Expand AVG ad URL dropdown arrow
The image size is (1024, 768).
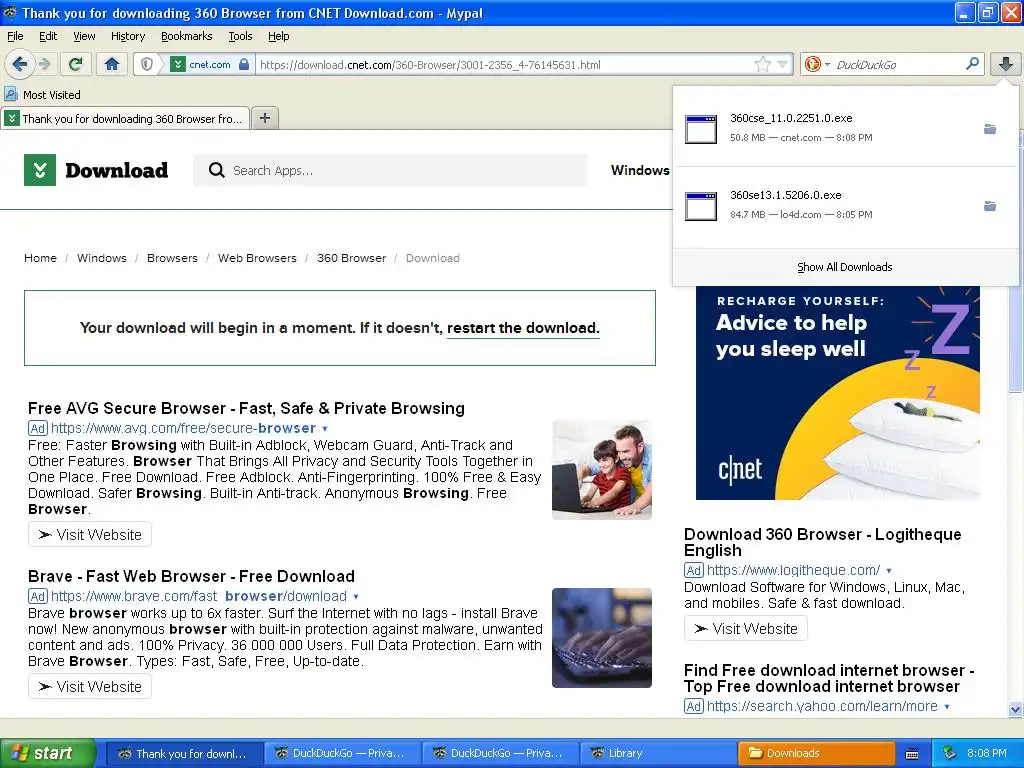(x=325, y=429)
